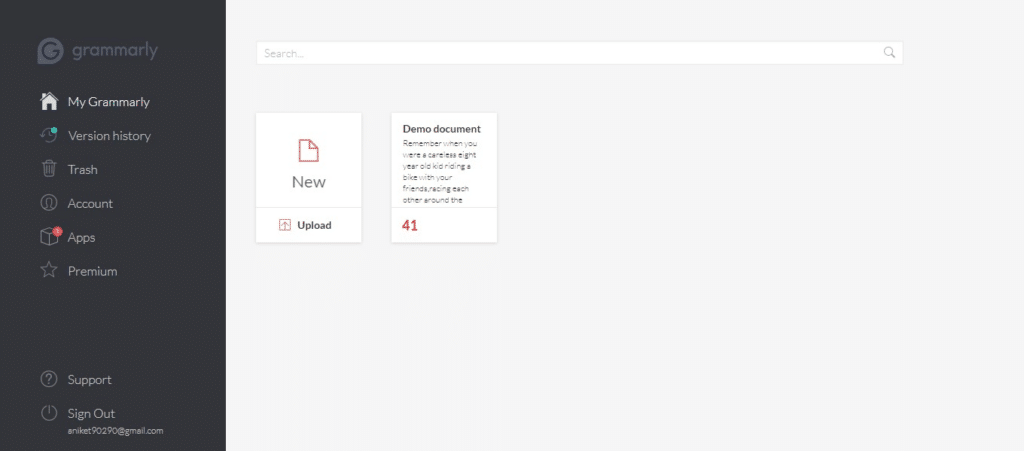
Task: Go to Trash
Action: (x=82, y=170)
